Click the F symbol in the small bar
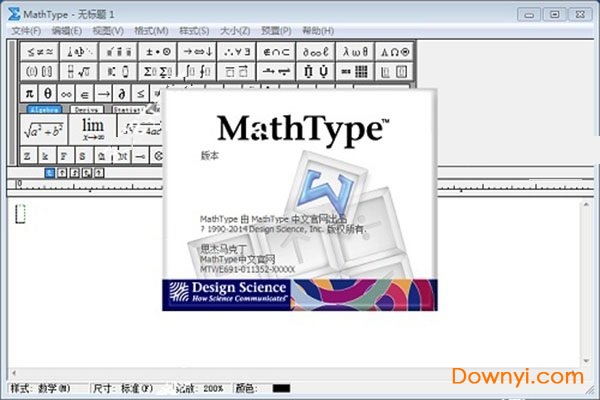Screen dimensions: 600x400 (64, 156)
